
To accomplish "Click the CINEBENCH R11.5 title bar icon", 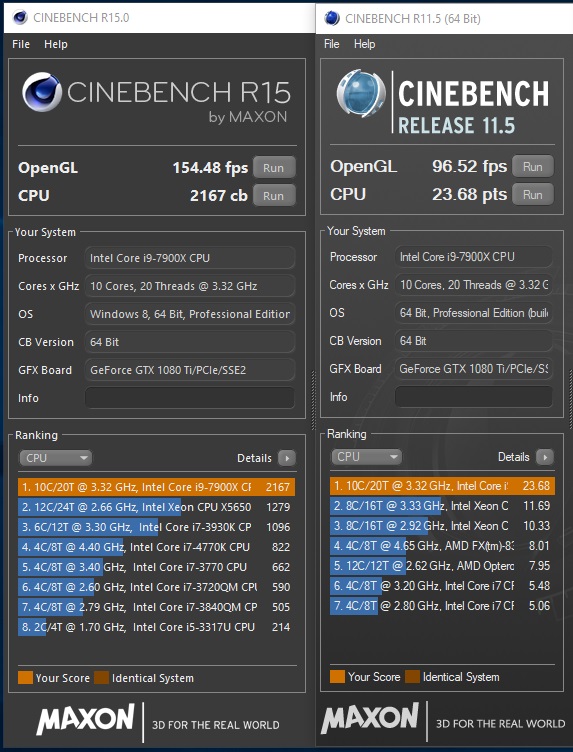I will tap(332, 18).
